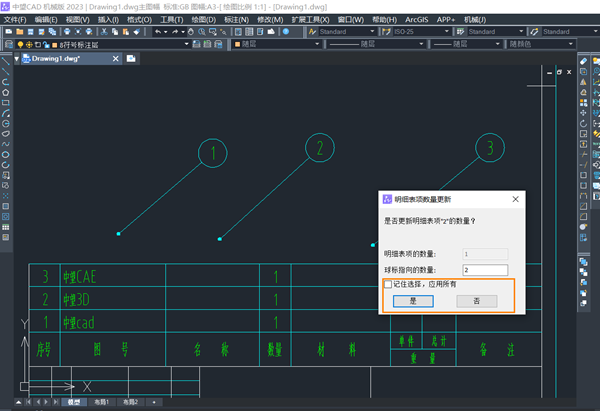Check the 记住选择，应用所有 checkbox
The width and height of the screenshot is (600, 411).
pyautogui.click(x=388, y=284)
